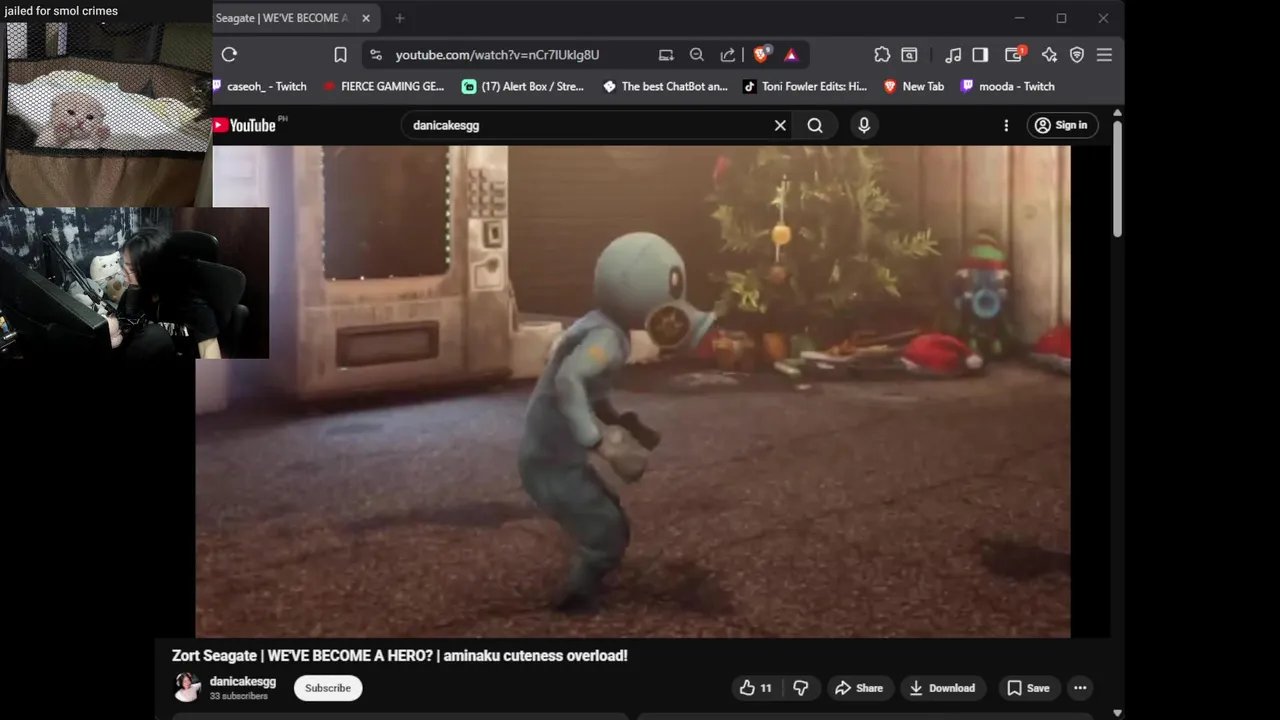Open caseoh_ - Twitch bookmark
This screenshot has width=1280, height=720.
click(260, 86)
